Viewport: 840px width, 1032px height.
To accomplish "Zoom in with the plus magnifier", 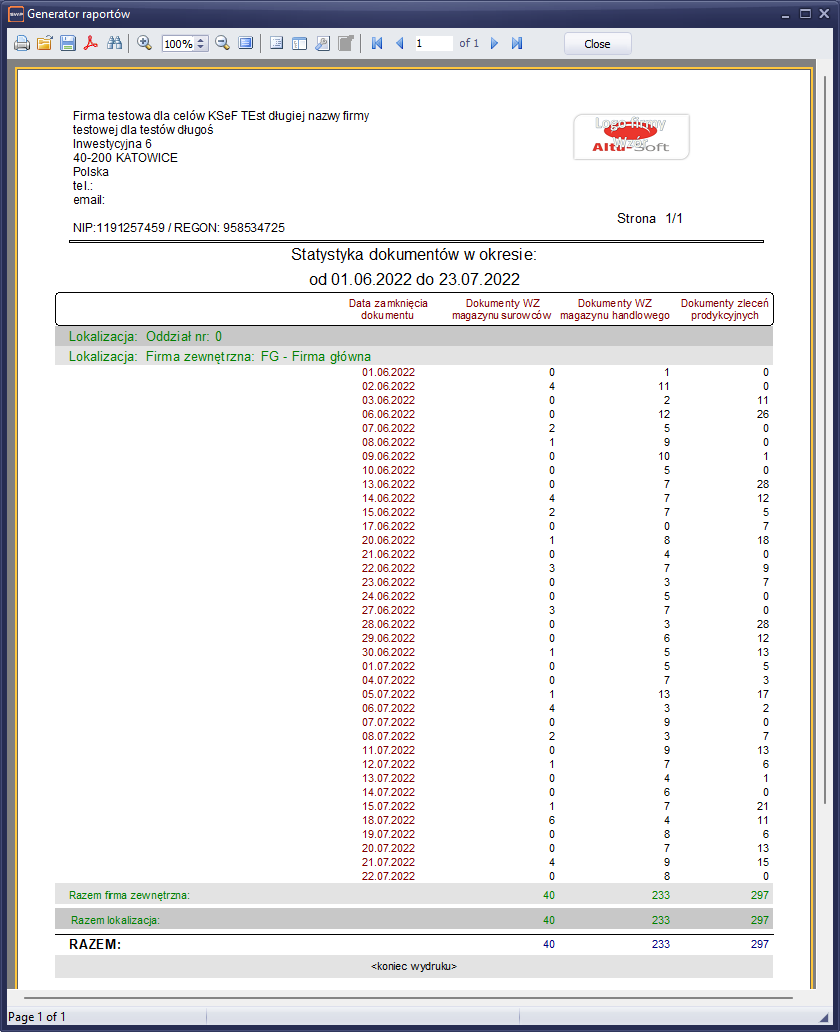I will 144,44.
